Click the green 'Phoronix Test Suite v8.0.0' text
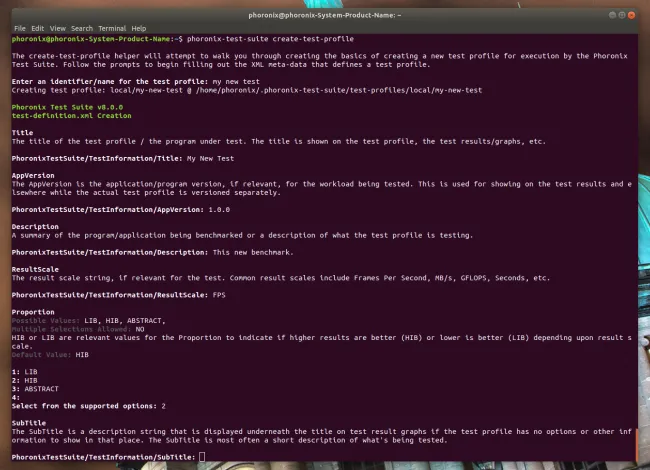Image resolution: width=650 pixels, height=470 pixels. [x=67, y=107]
